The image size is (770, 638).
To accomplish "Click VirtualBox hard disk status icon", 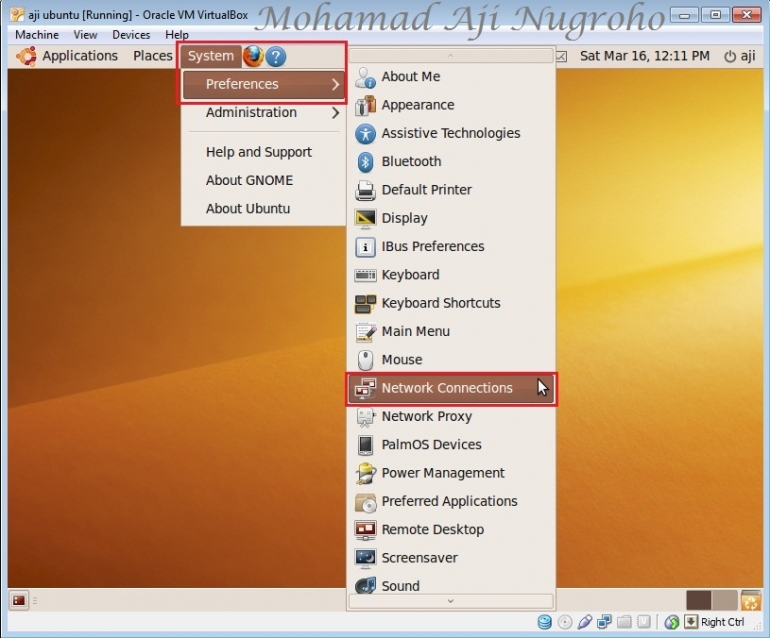I will tap(544, 622).
